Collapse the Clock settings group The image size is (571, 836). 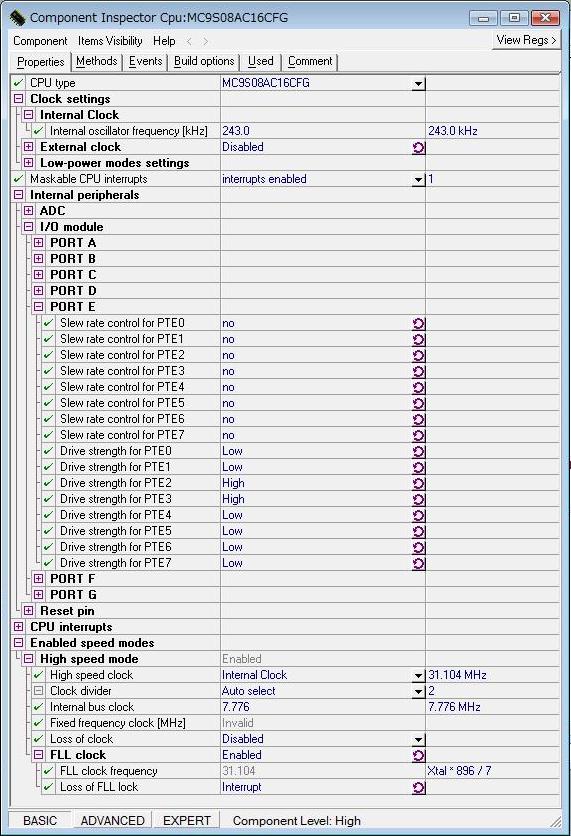[19, 99]
